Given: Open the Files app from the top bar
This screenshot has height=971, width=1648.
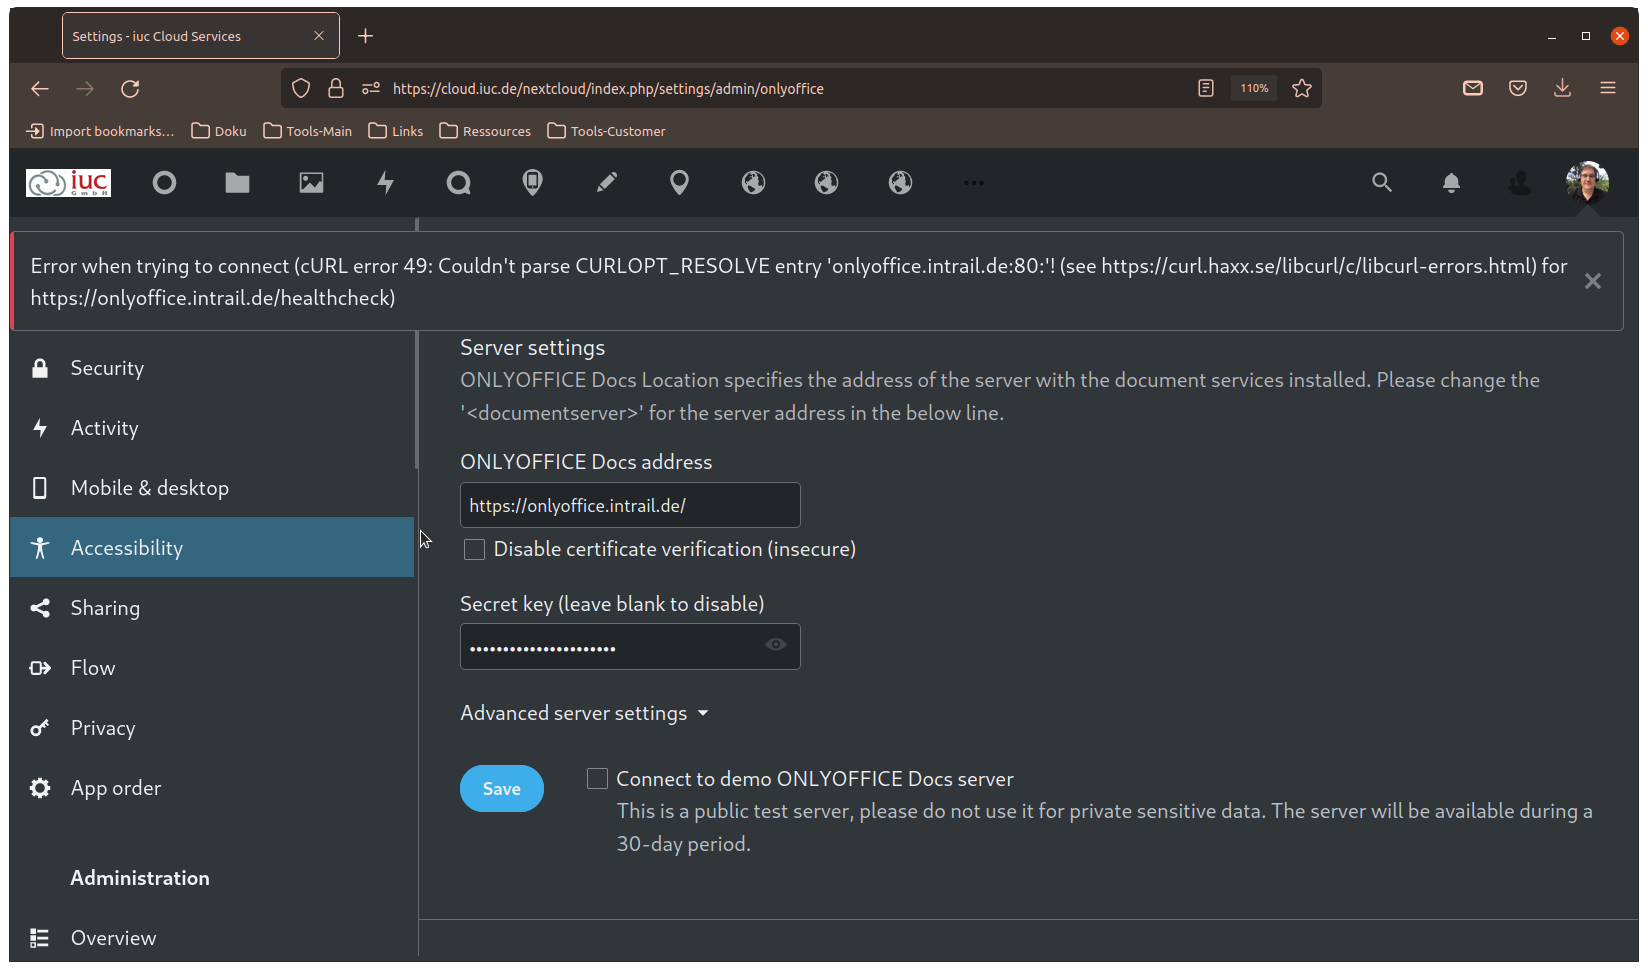Looking at the screenshot, I should (x=237, y=183).
